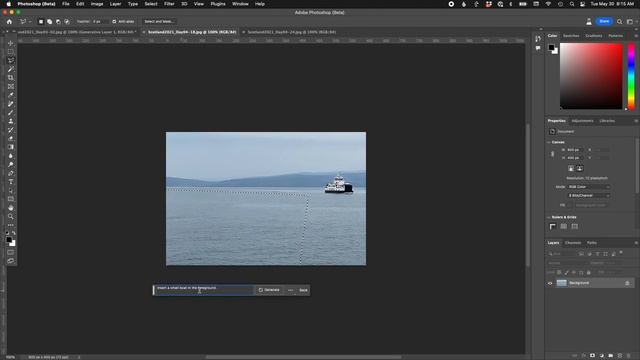The image size is (640, 360).
Task: Choose Subtract from Selection mode
Action: pos(58,22)
